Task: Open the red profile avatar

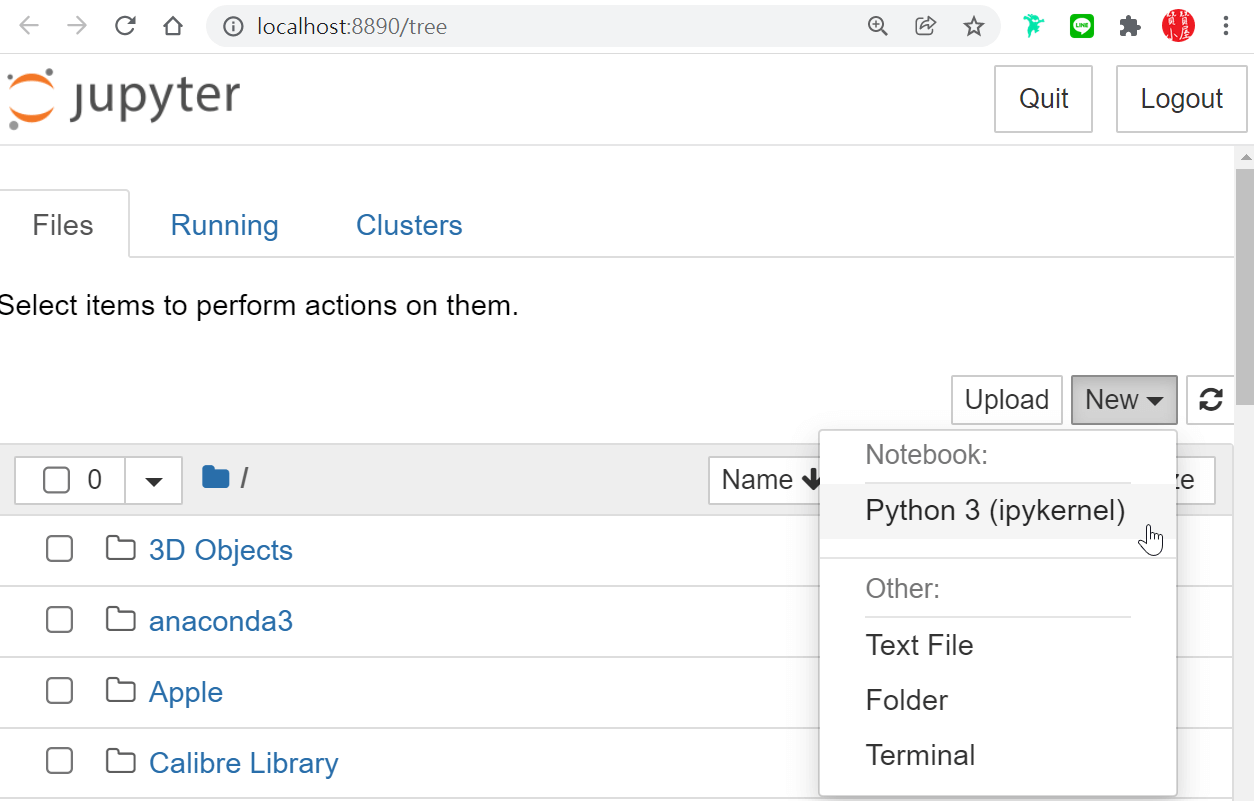Action: (x=1178, y=26)
